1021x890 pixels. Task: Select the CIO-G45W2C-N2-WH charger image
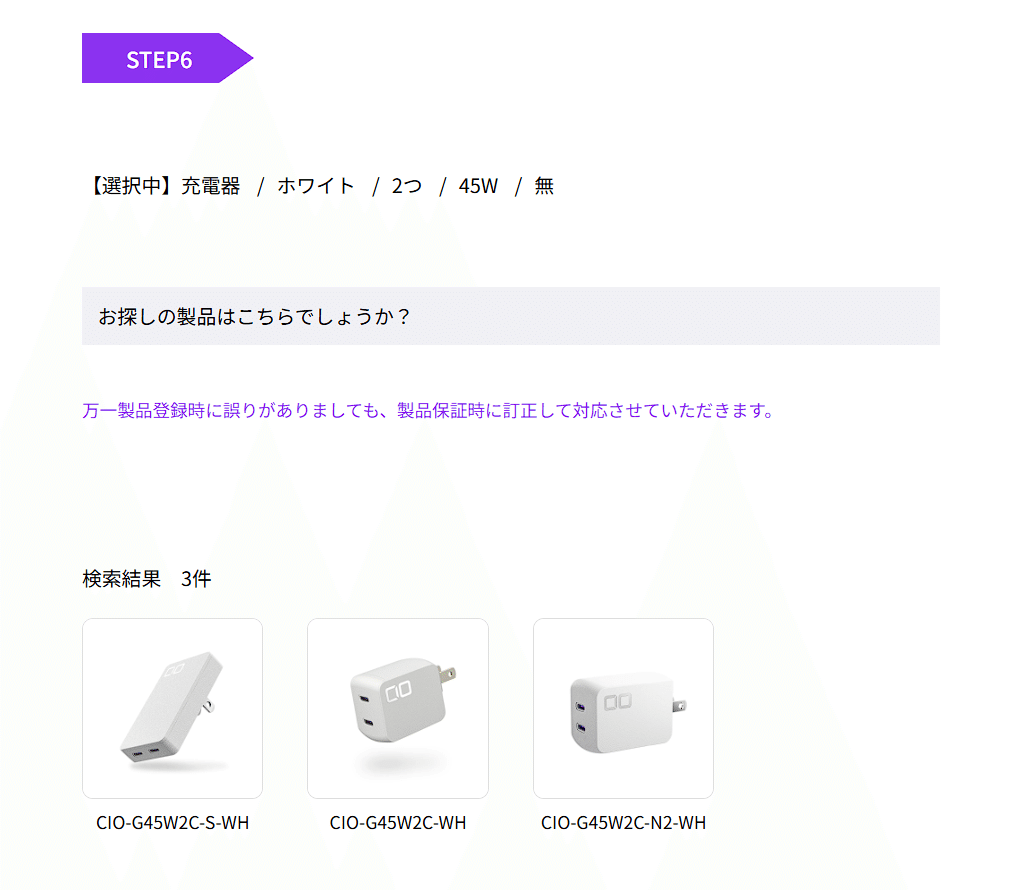pos(623,708)
